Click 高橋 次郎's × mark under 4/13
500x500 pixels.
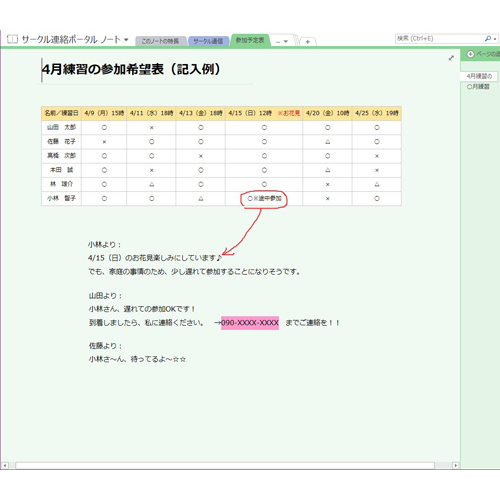[x=201, y=156]
